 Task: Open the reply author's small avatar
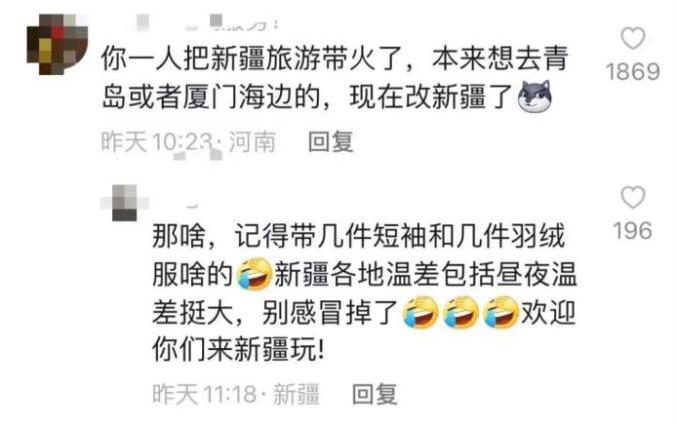(x=125, y=203)
